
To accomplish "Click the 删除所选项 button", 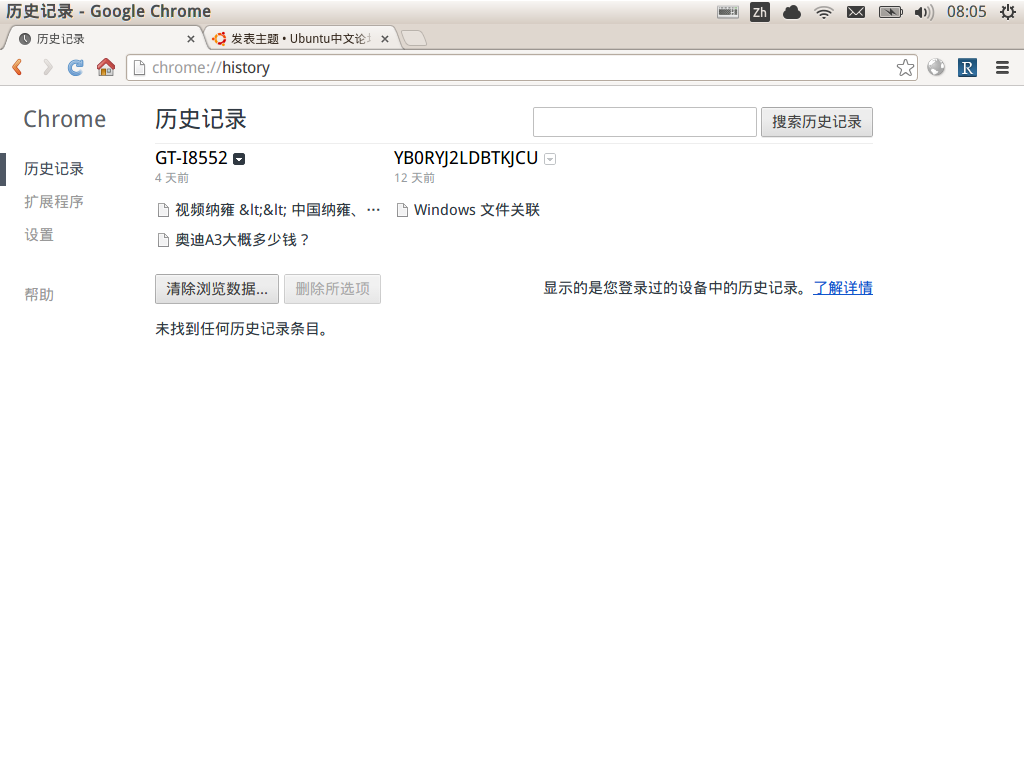I will pyautogui.click(x=332, y=289).
